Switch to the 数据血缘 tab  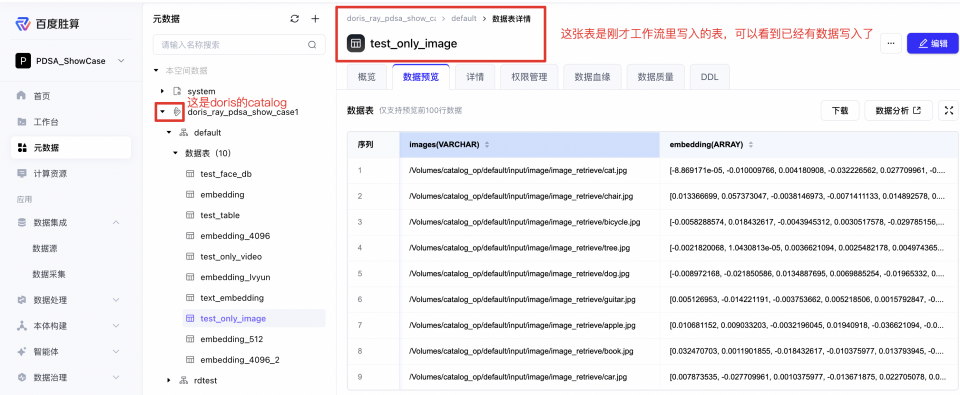(592, 77)
